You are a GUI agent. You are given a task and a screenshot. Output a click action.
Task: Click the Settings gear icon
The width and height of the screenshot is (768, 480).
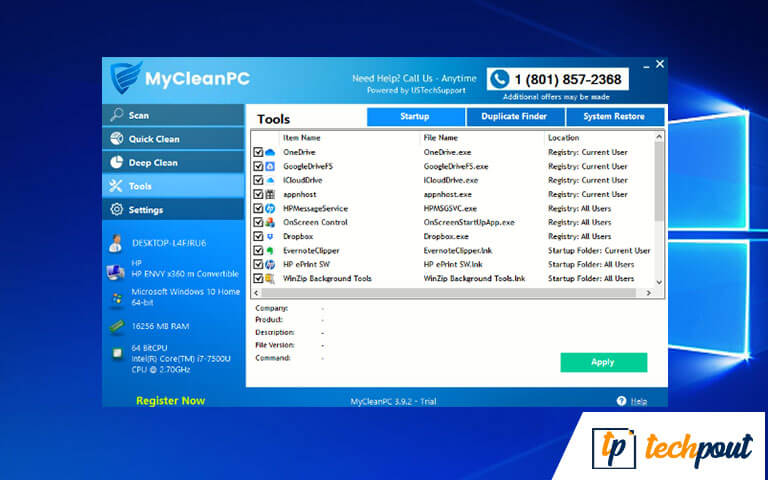[117, 210]
